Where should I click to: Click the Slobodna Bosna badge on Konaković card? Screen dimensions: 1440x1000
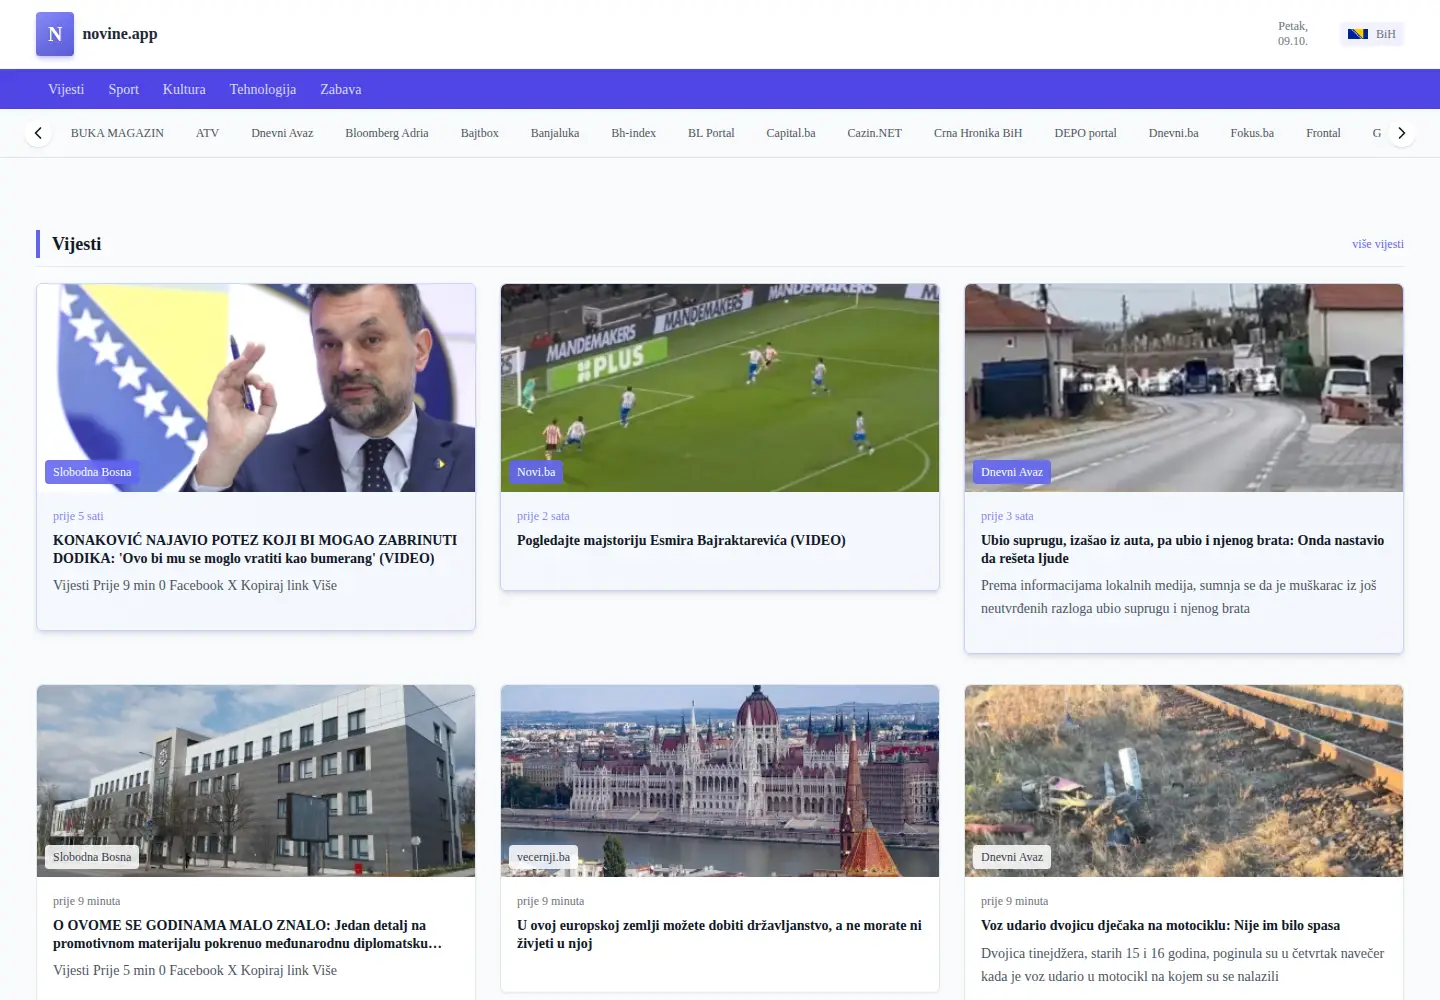[92, 472]
